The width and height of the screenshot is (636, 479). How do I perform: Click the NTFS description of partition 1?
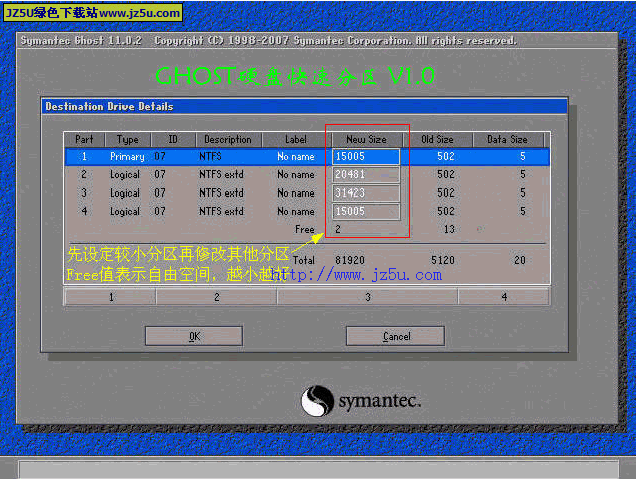coord(210,157)
